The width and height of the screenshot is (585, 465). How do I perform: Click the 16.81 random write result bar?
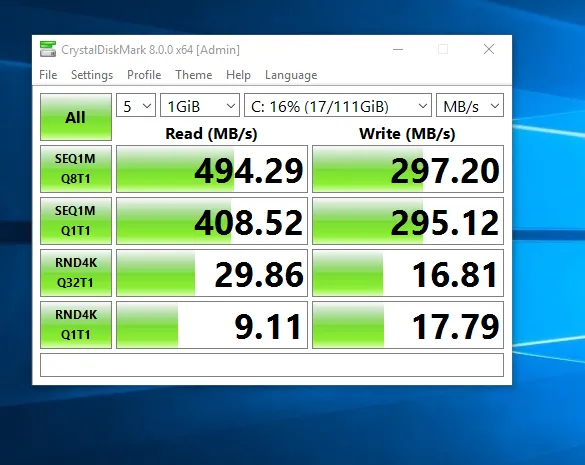click(x=408, y=273)
